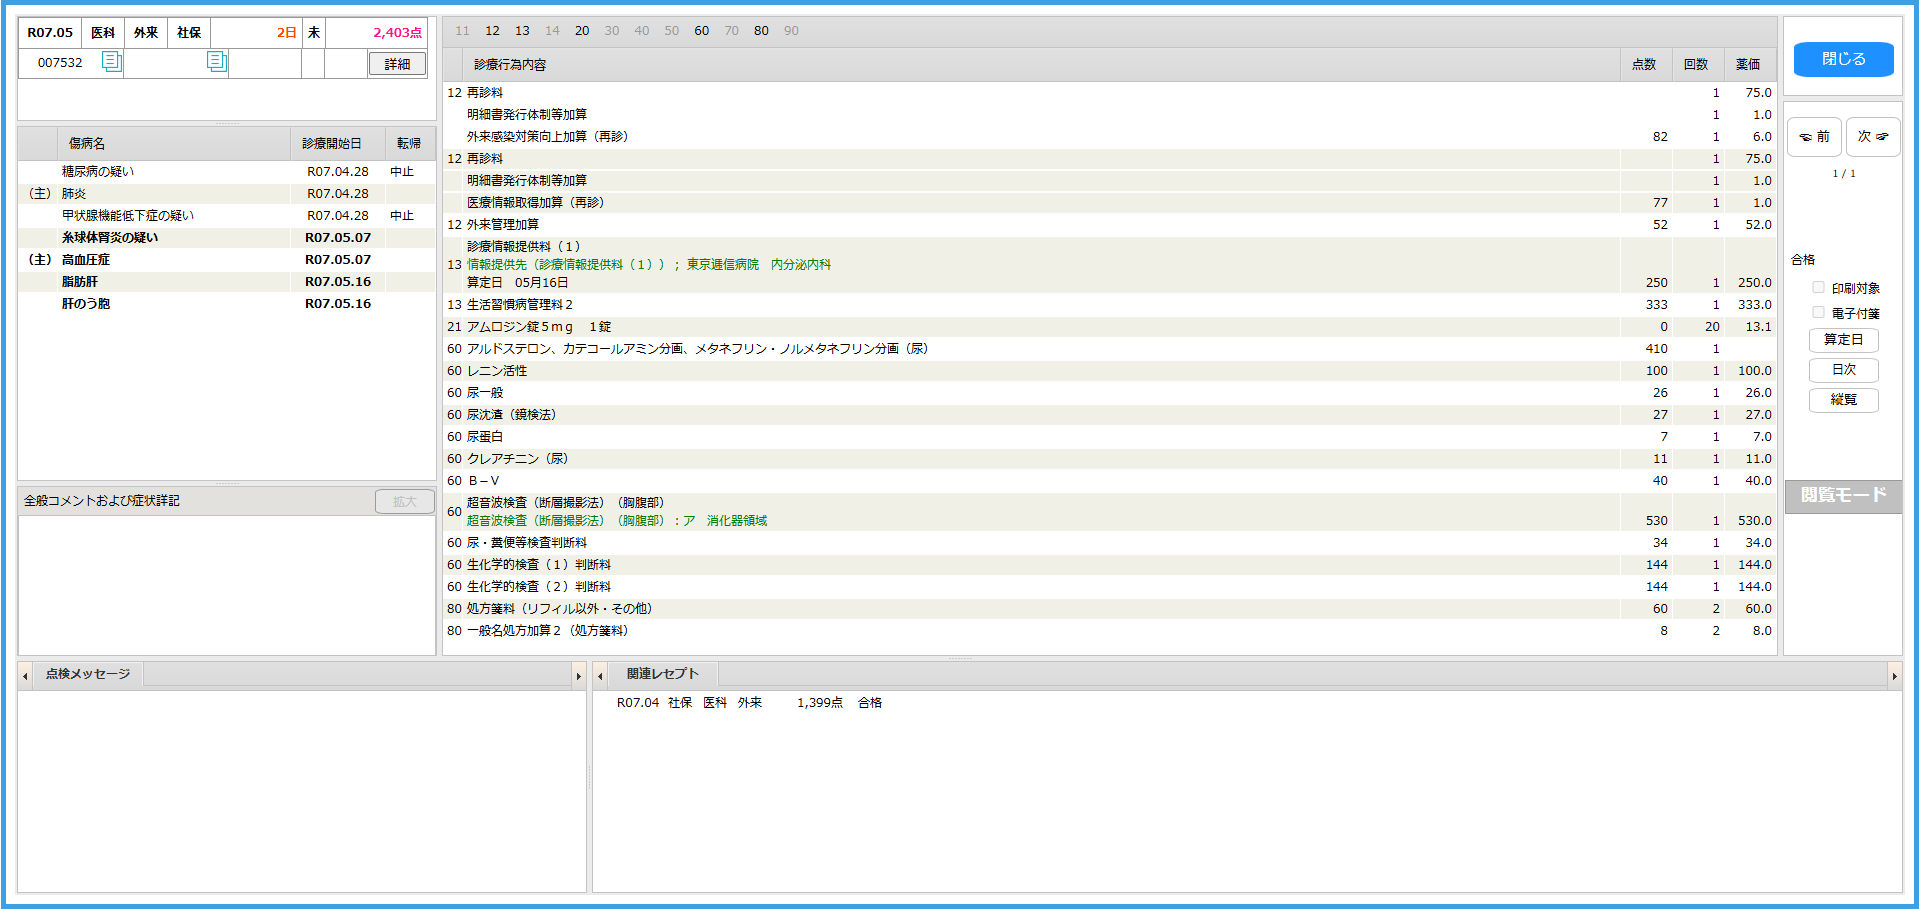1919x909 pixels.
Task: Select category tab 14
Action: pyautogui.click(x=552, y=31)
